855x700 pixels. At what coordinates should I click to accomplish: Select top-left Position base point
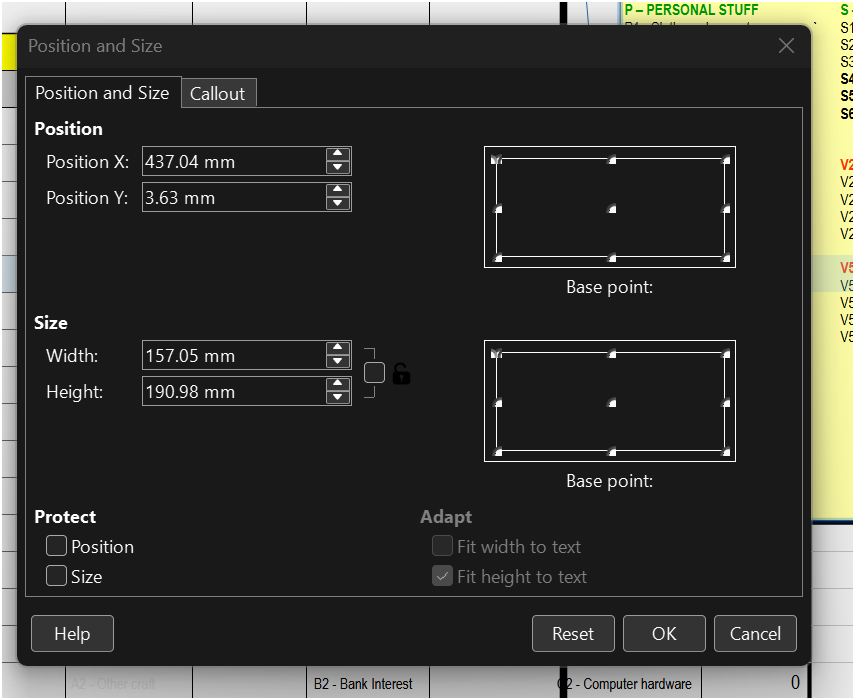click(497, 160)
